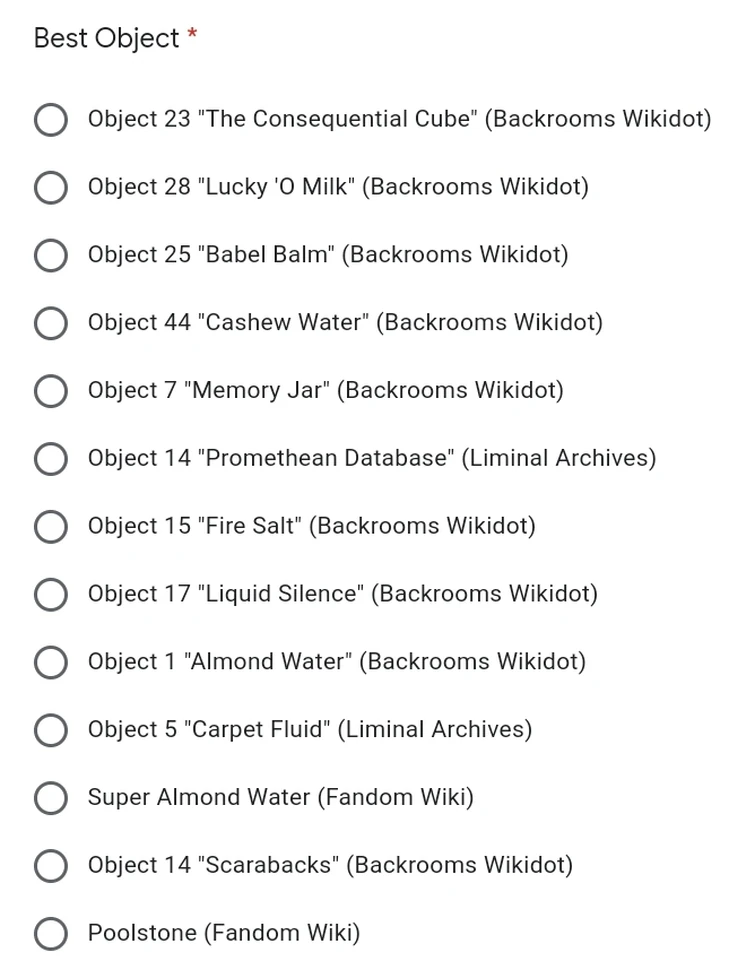Viewport: 755px width, 961px height.
Task: Select Object 14 "Scarabacks"
Action: point(50,866)
